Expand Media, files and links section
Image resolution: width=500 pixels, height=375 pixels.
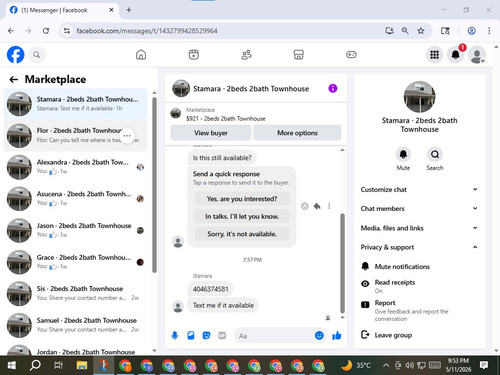tap(419, 228)
